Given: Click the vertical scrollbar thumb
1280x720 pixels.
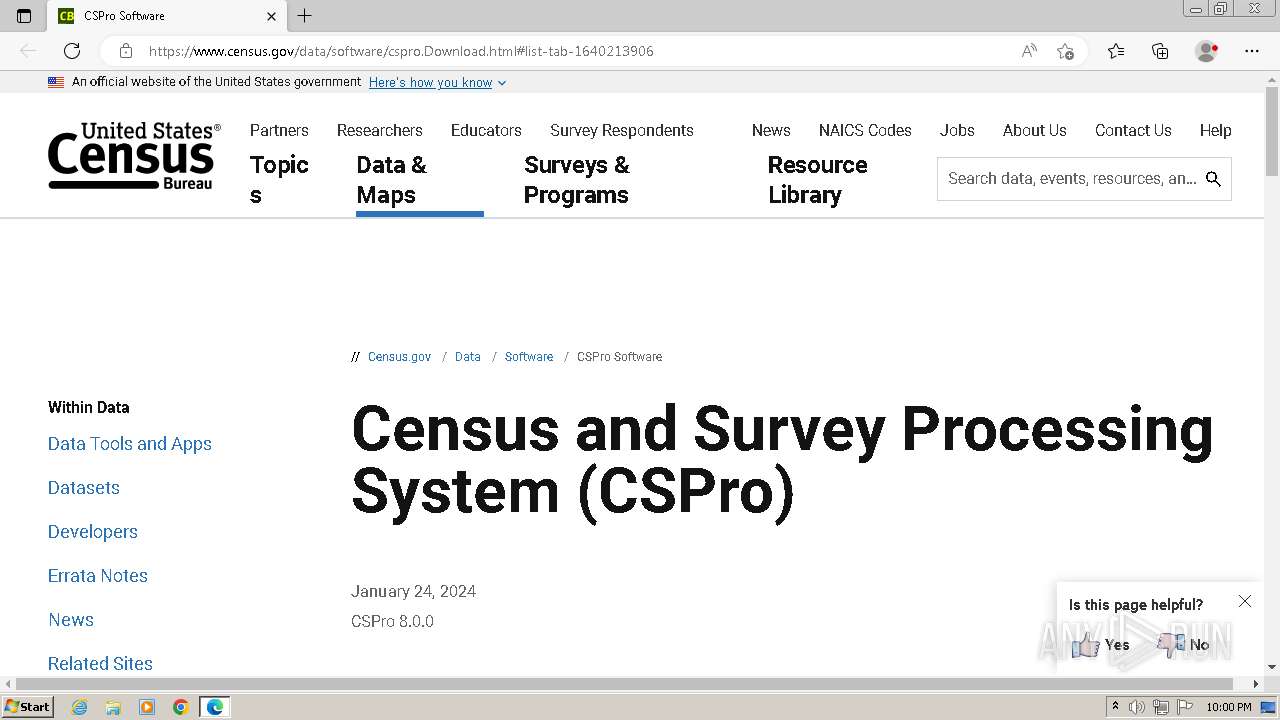Looking at the screenshot, I should pos(1271,130).
